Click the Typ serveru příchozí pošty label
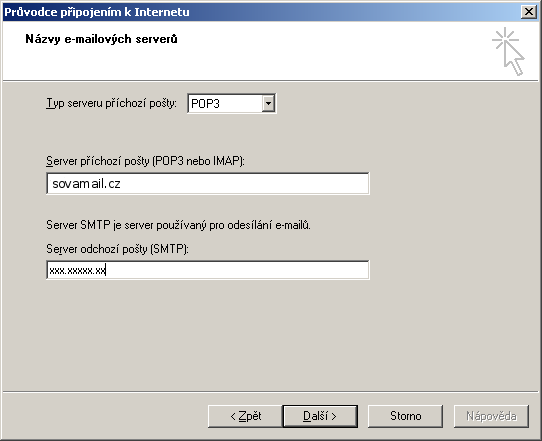Screen dimensions: 542x441 click(111, 103)
